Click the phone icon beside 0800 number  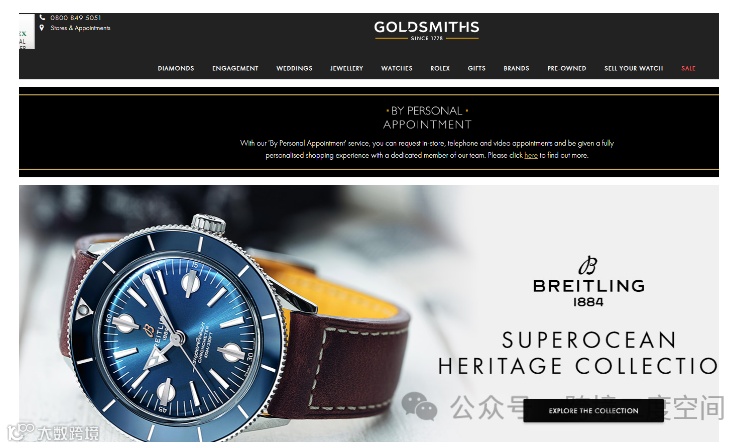[42, 17]
